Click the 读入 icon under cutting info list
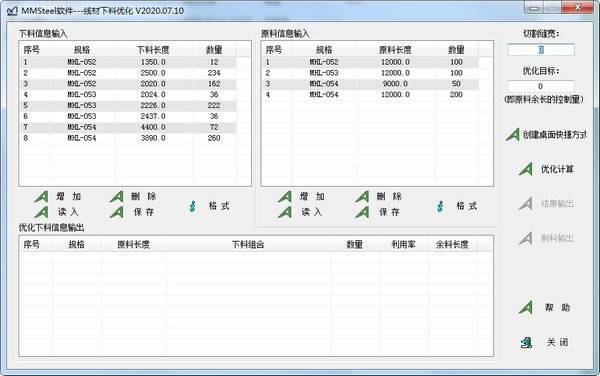The height and width of the screenshot is (376, 600). point(41,212)
